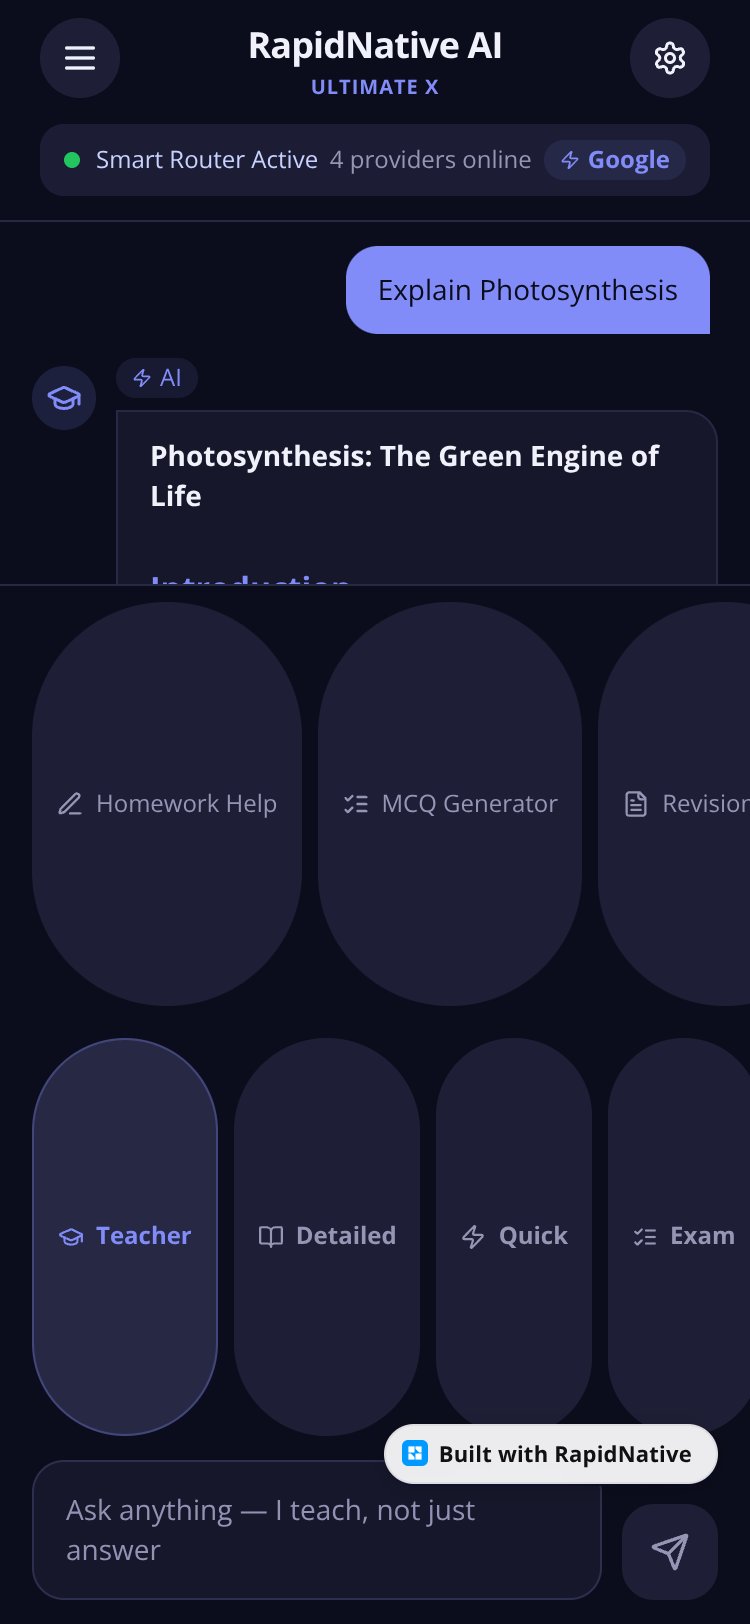Select Teacher mode

pos(125,1236)
